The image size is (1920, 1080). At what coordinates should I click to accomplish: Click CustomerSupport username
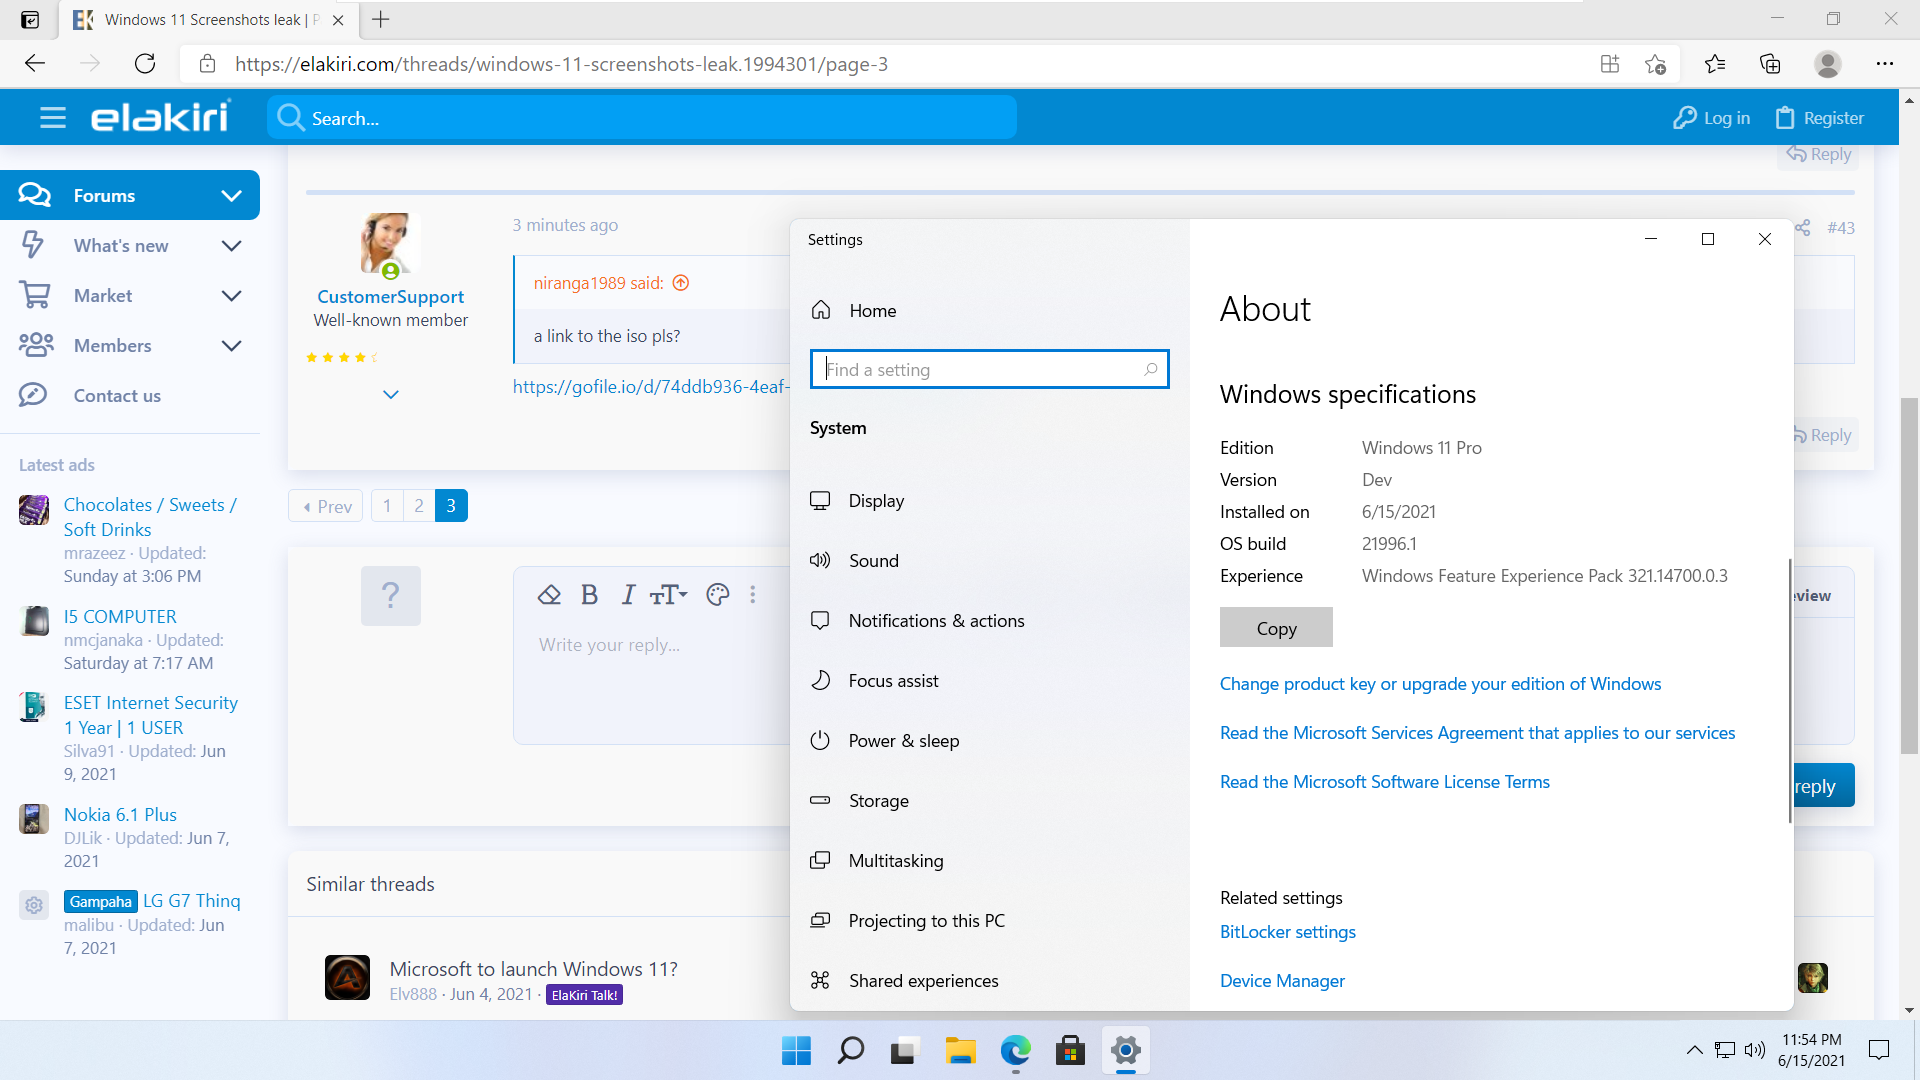pos(390,297)
